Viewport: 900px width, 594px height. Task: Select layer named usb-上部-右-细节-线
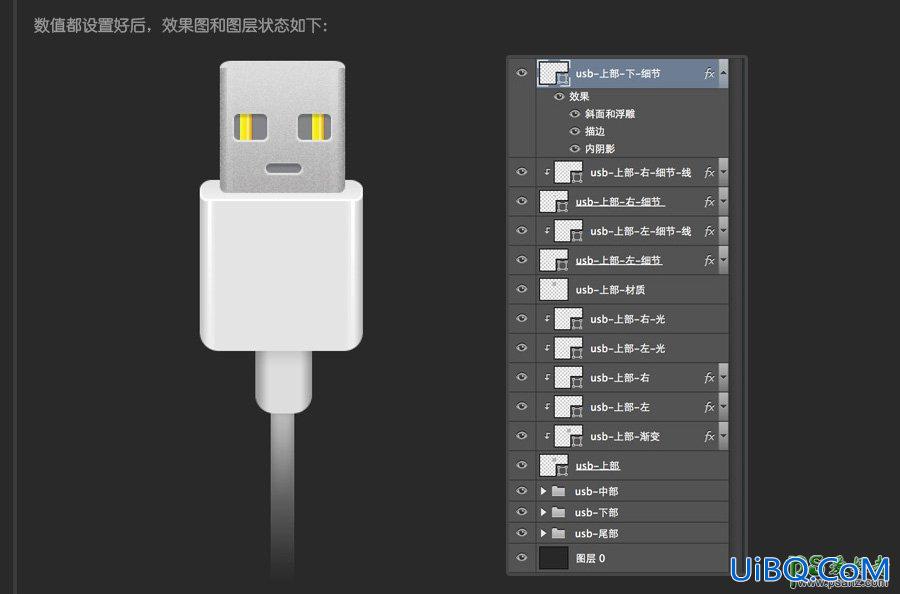(641, 173)
